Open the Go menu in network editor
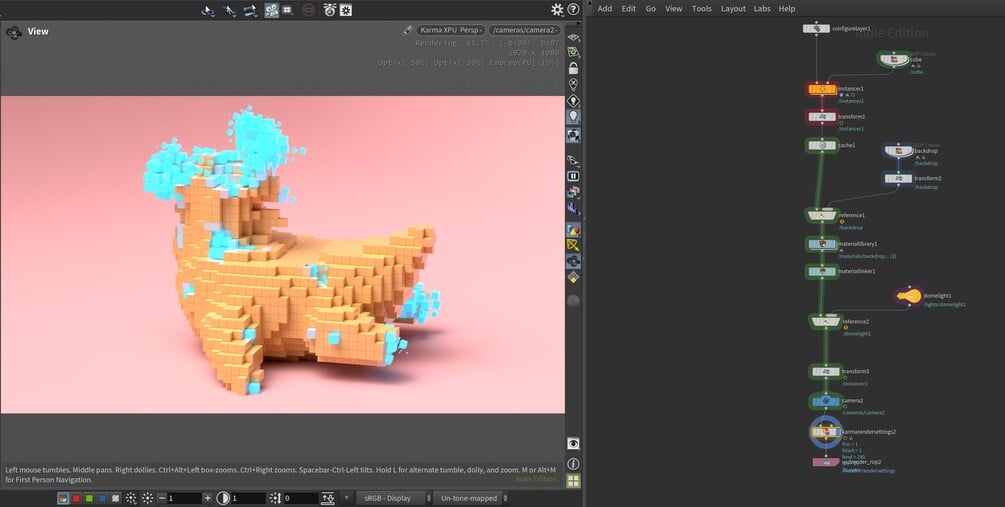Viewport: 1005px width, 507px height. (x=651, y=9)
